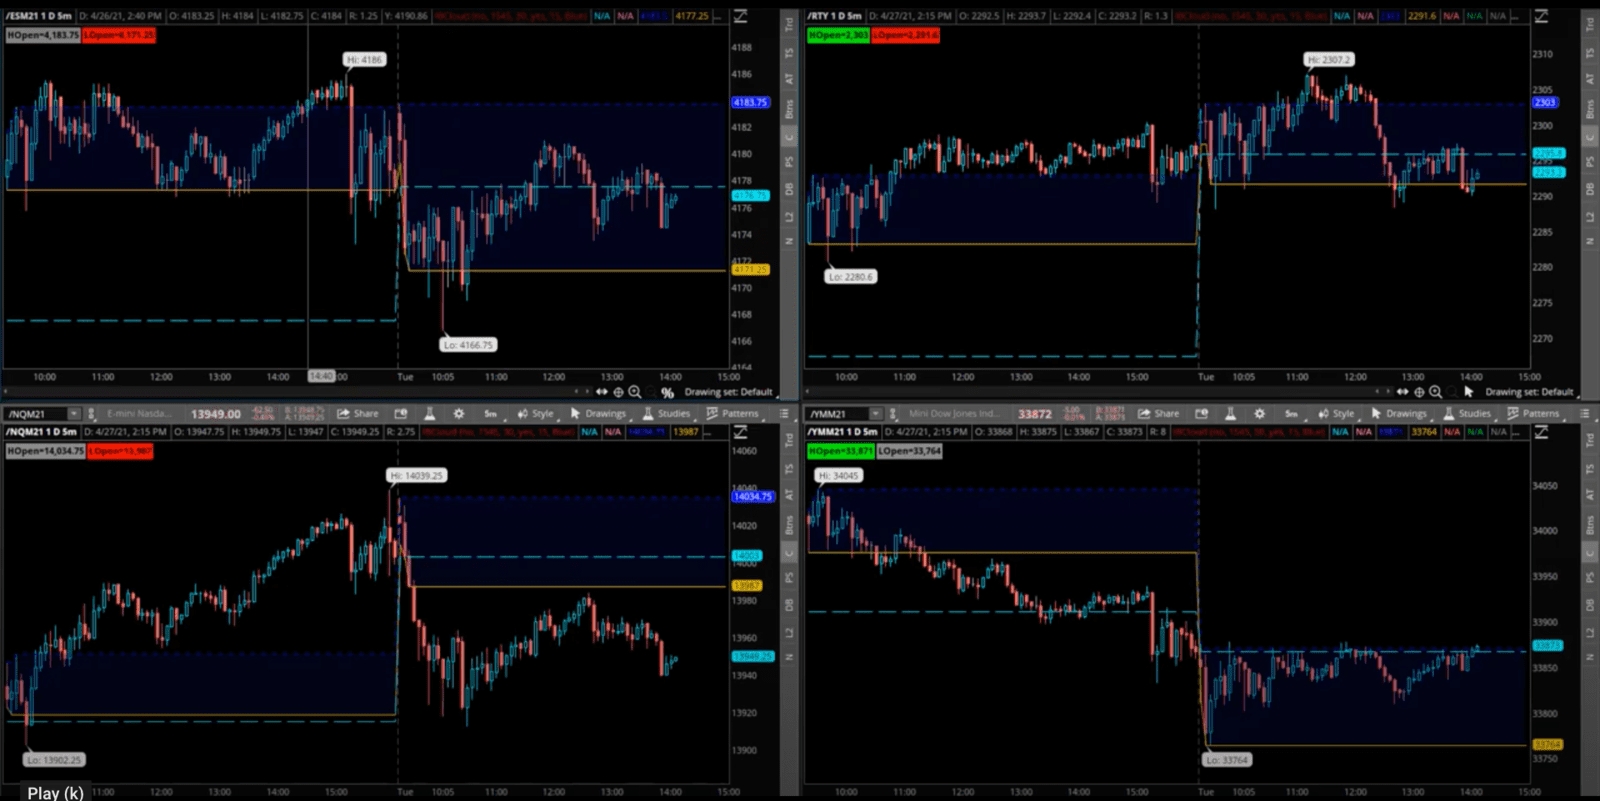Click the list menu icon in /NQM21 toolbar
Viewport: 1600px width, 801px height.
[784, 414]
